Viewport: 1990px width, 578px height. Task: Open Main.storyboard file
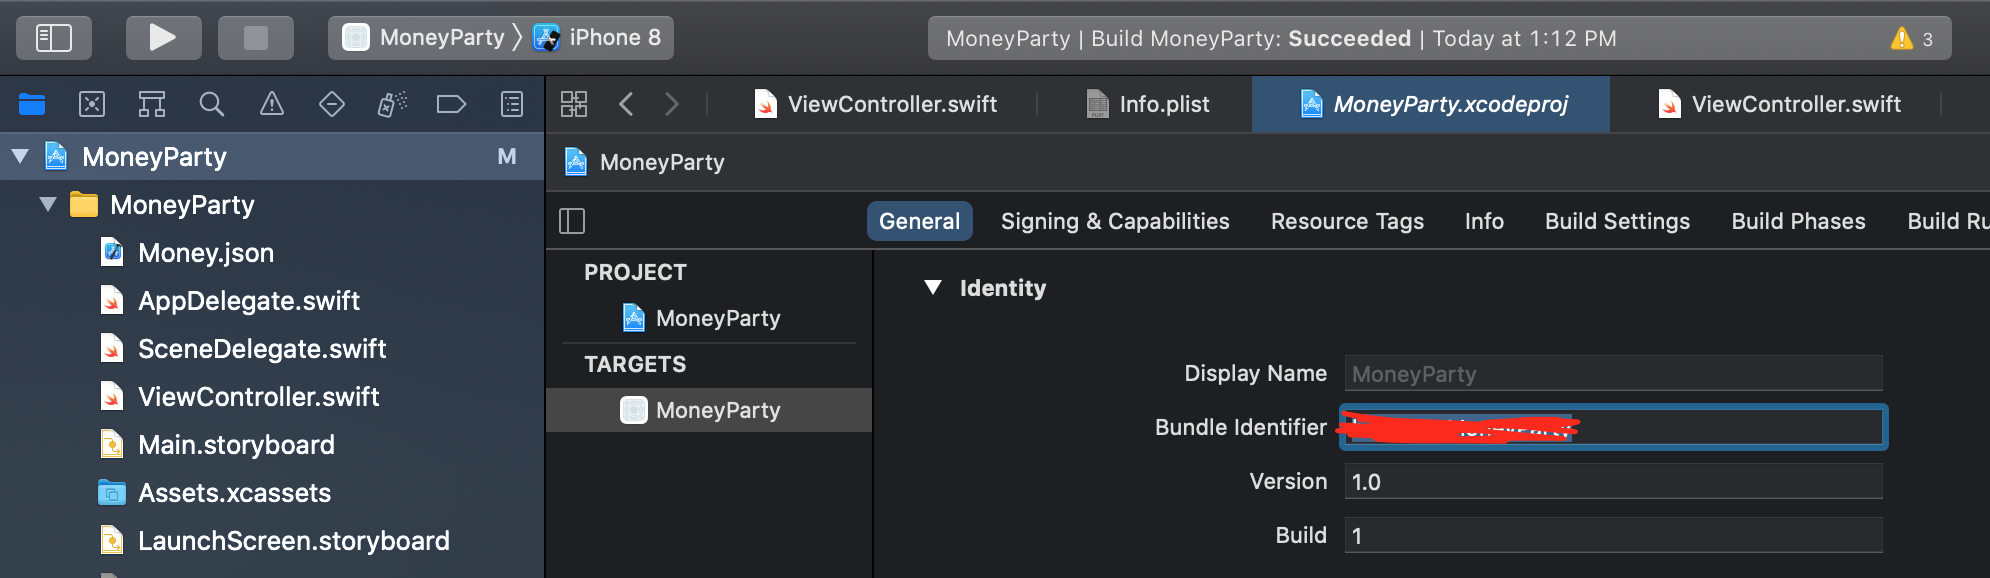tap(236, 445)
